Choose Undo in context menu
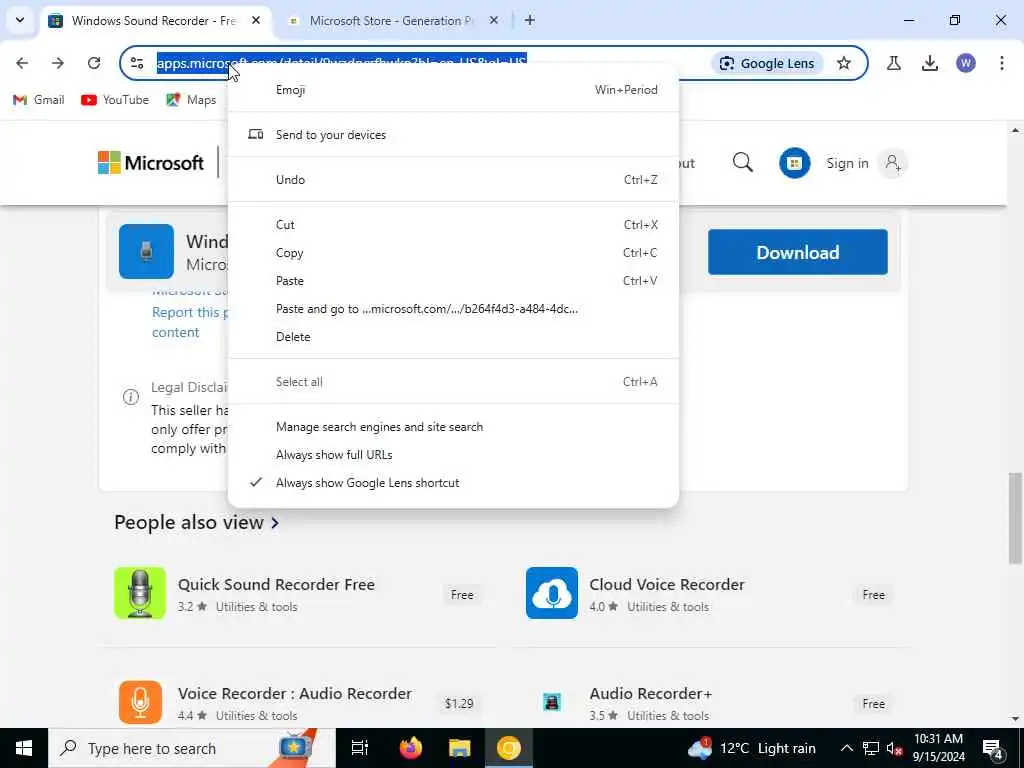The image size is (1024, 768). [453, 180]
